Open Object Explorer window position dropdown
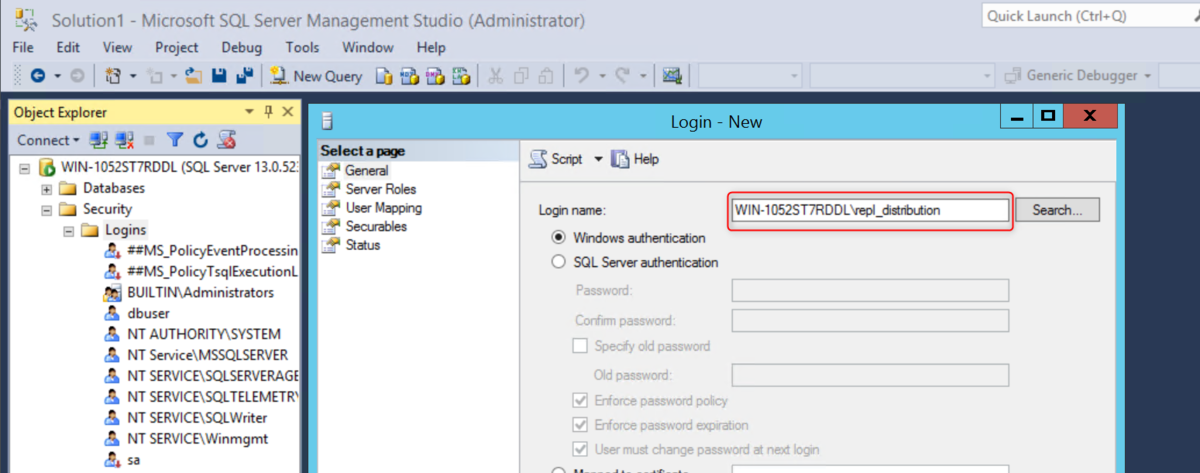The width and height of the screenshot is (1200, 473). [x=250, y=112]
